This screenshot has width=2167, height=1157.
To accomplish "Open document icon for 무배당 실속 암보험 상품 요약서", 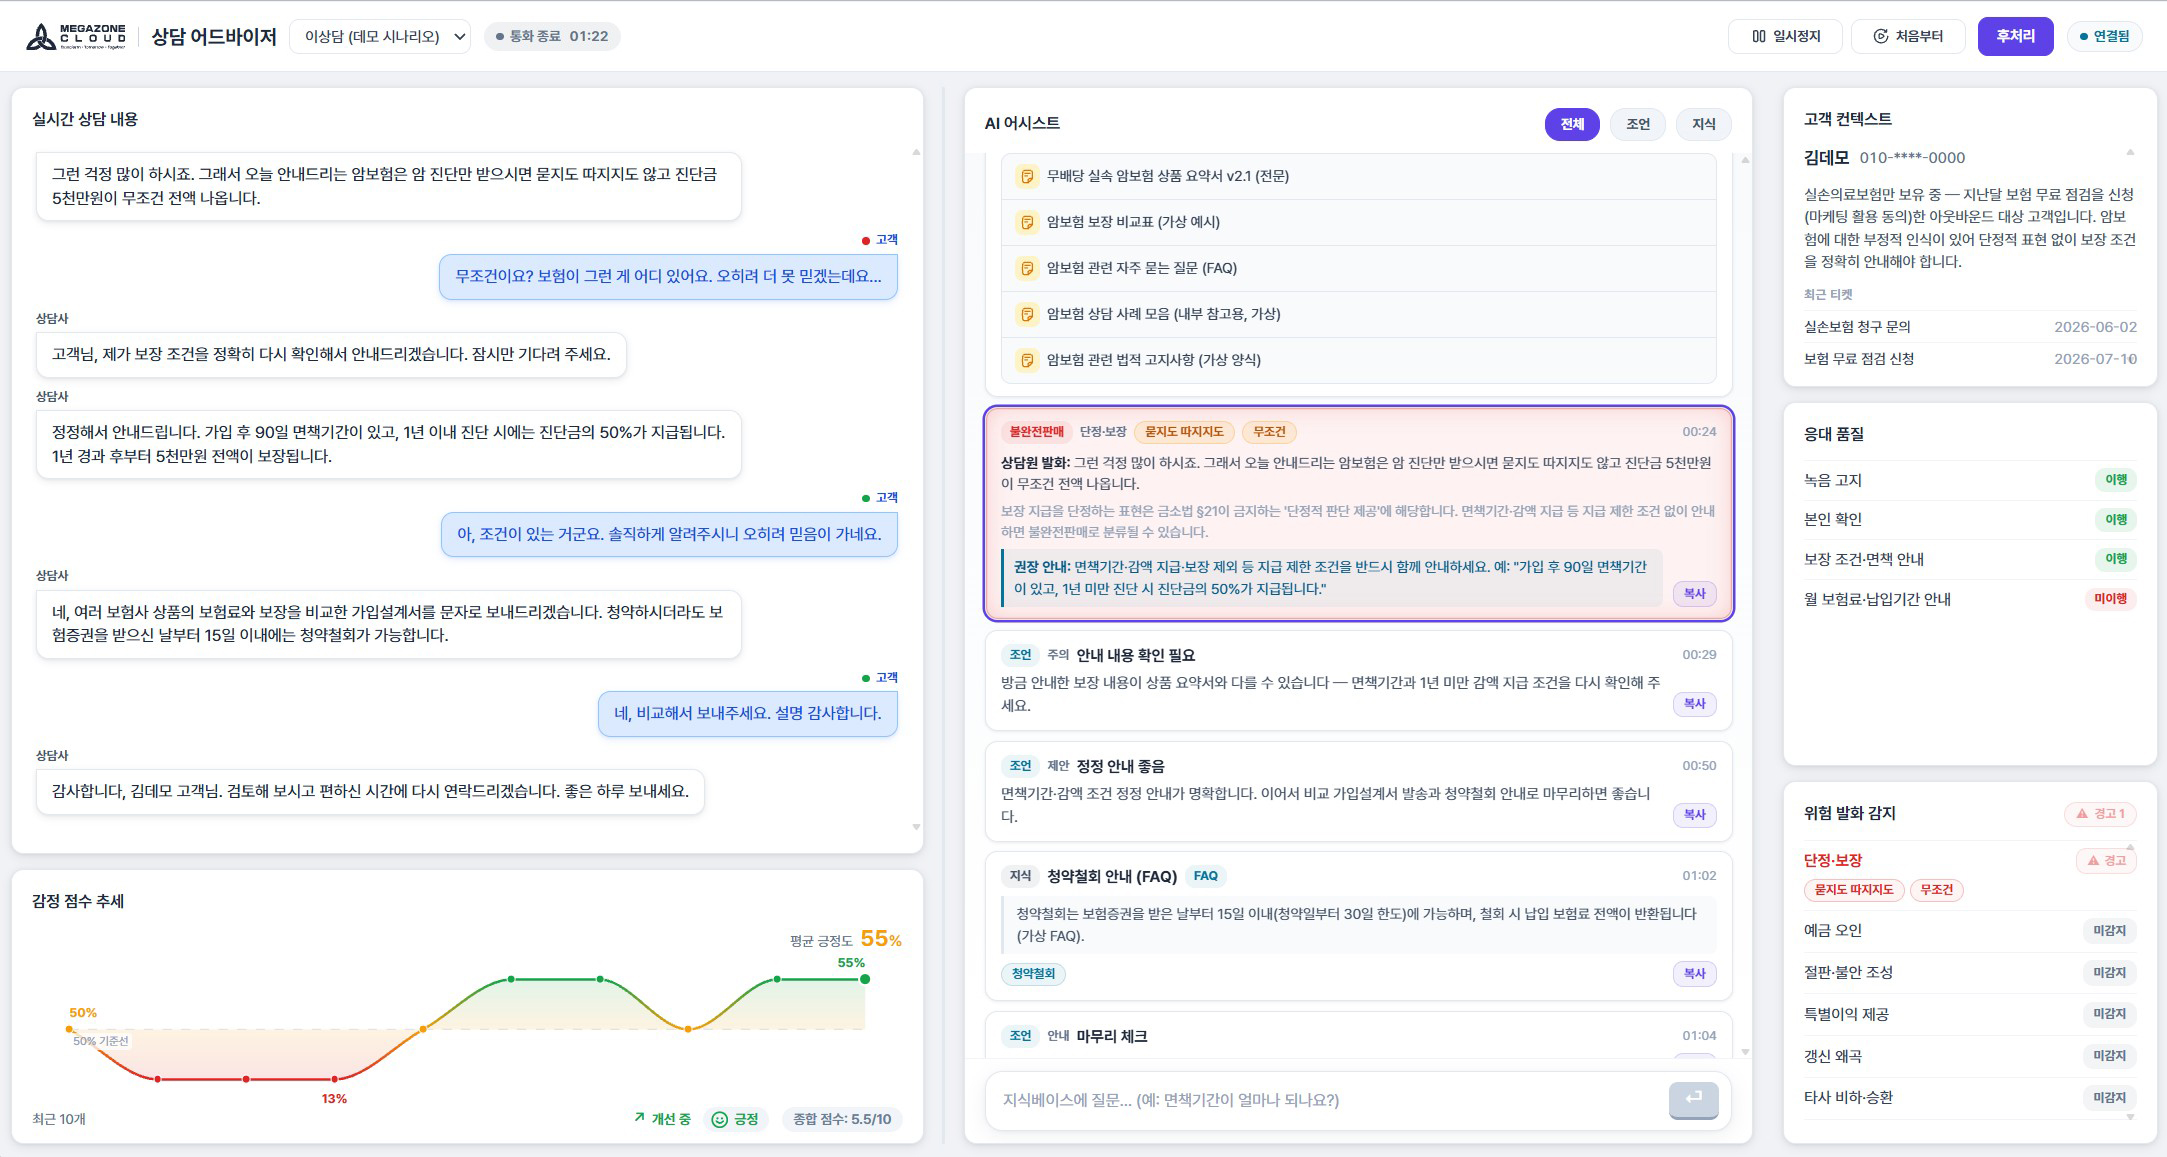I will 1026,176.
